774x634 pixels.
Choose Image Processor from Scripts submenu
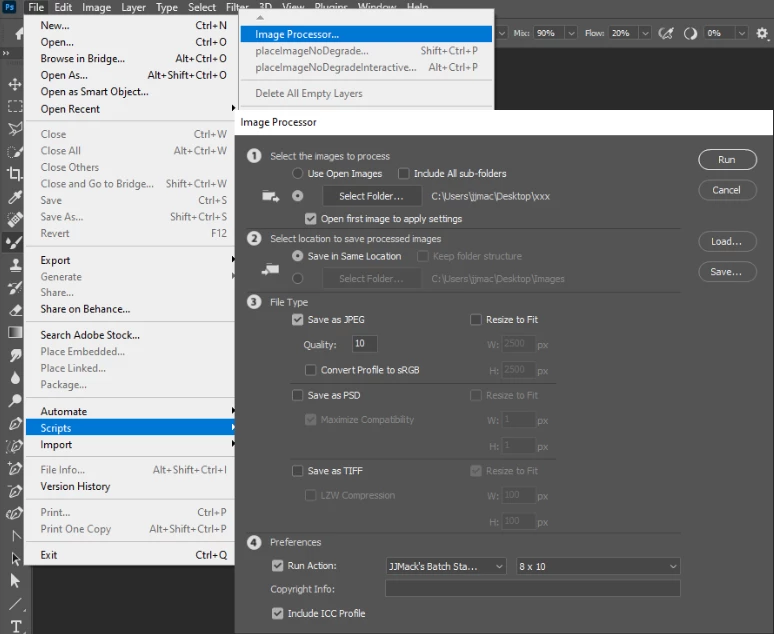[366, 34]
